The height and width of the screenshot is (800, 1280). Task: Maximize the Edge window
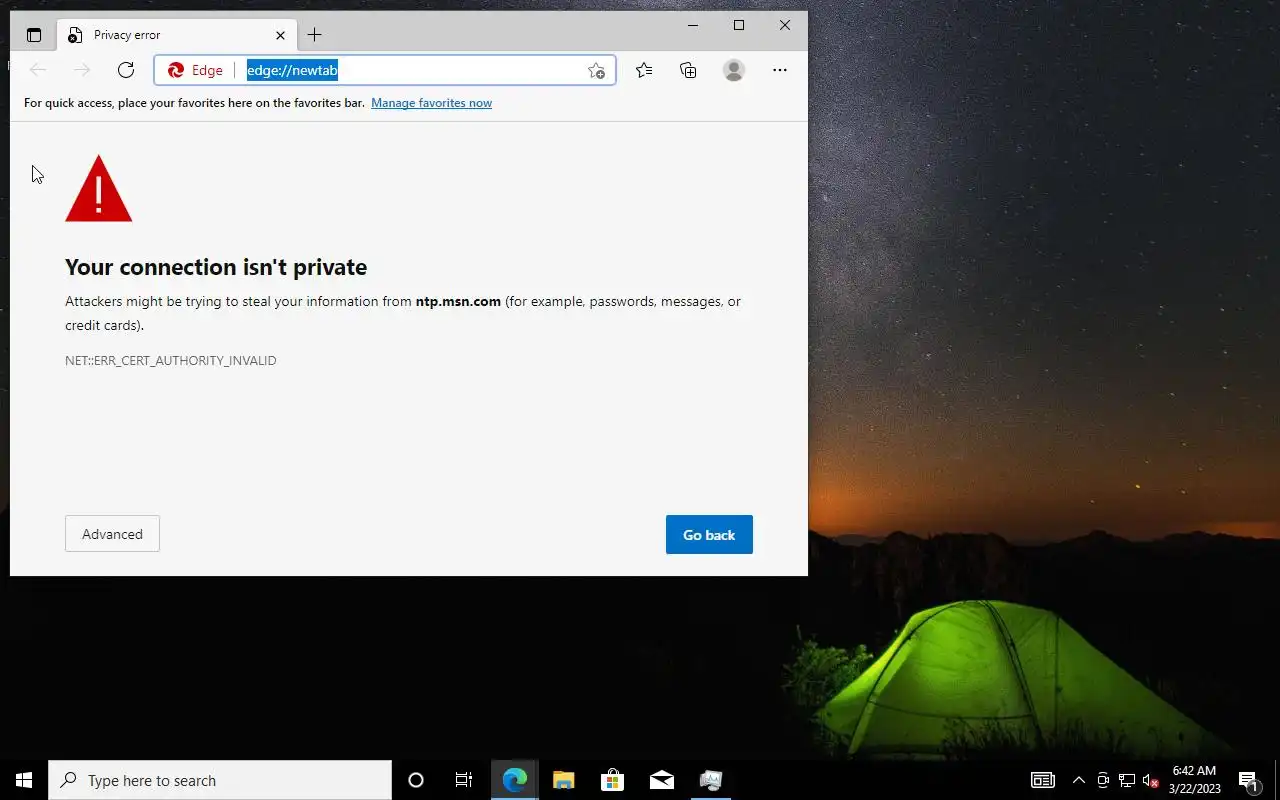pyautogui.click(x=739, y=25)
